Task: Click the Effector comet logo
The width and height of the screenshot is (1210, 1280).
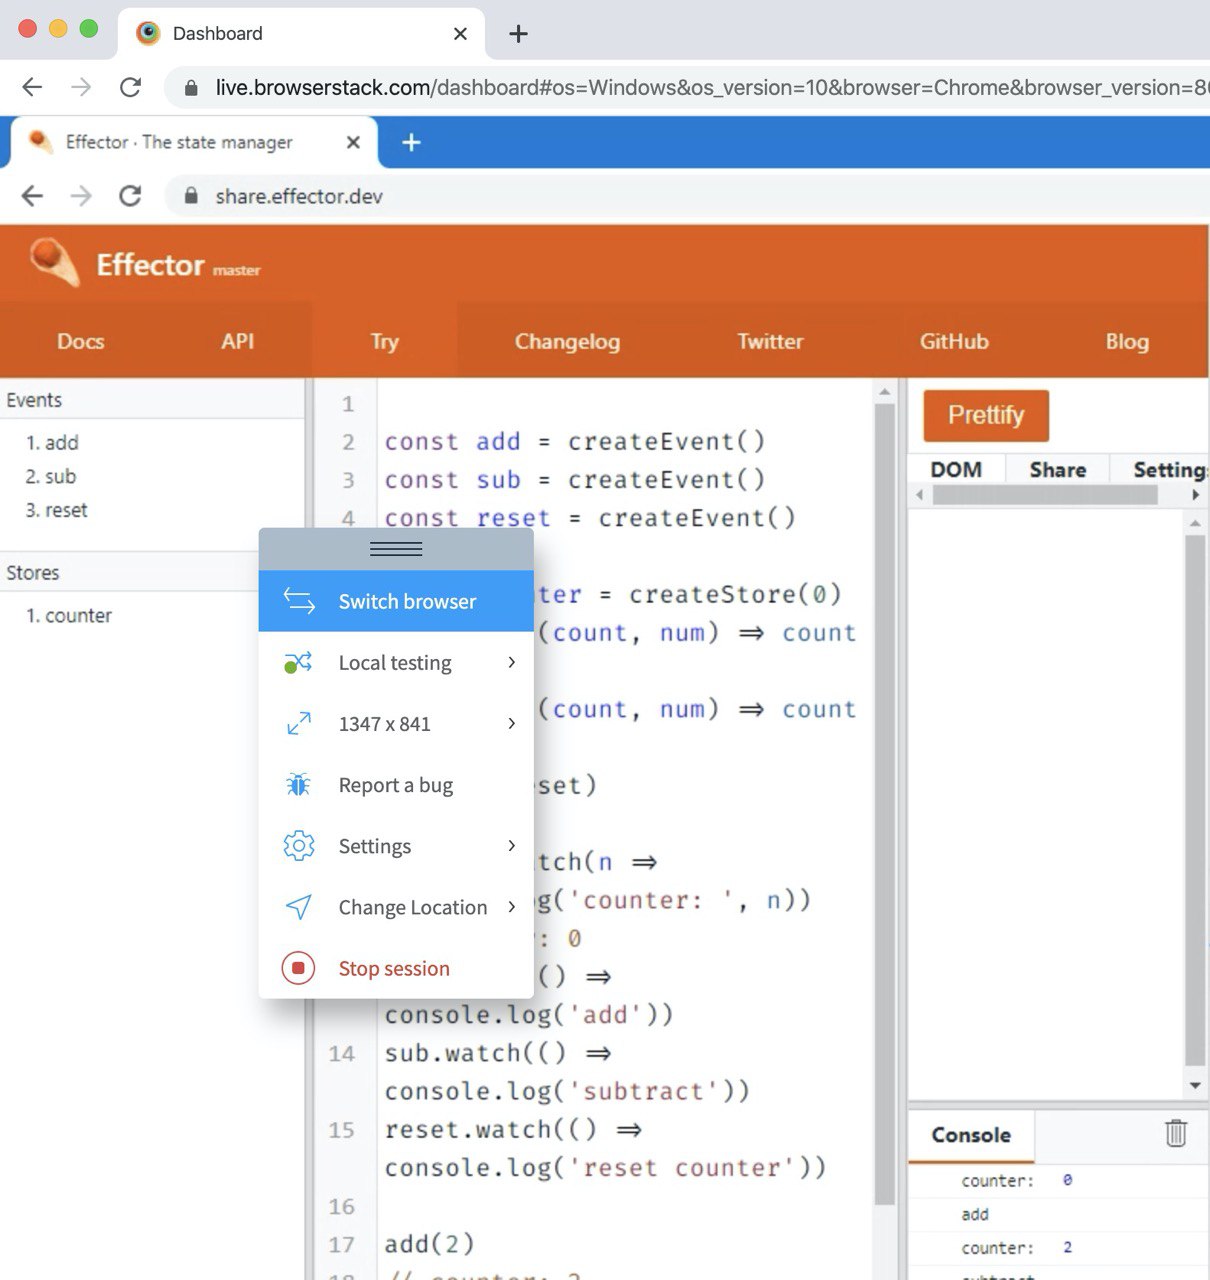Action: click(x=54, y=262)
